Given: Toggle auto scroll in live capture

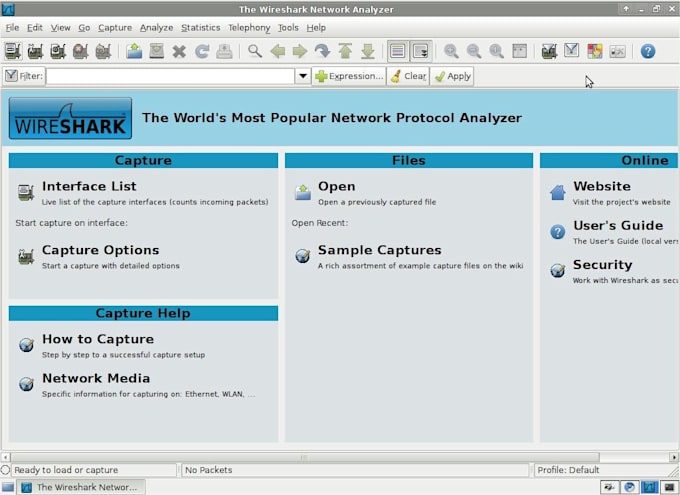Looking at the screenshot, I should [x=421, y=51].
